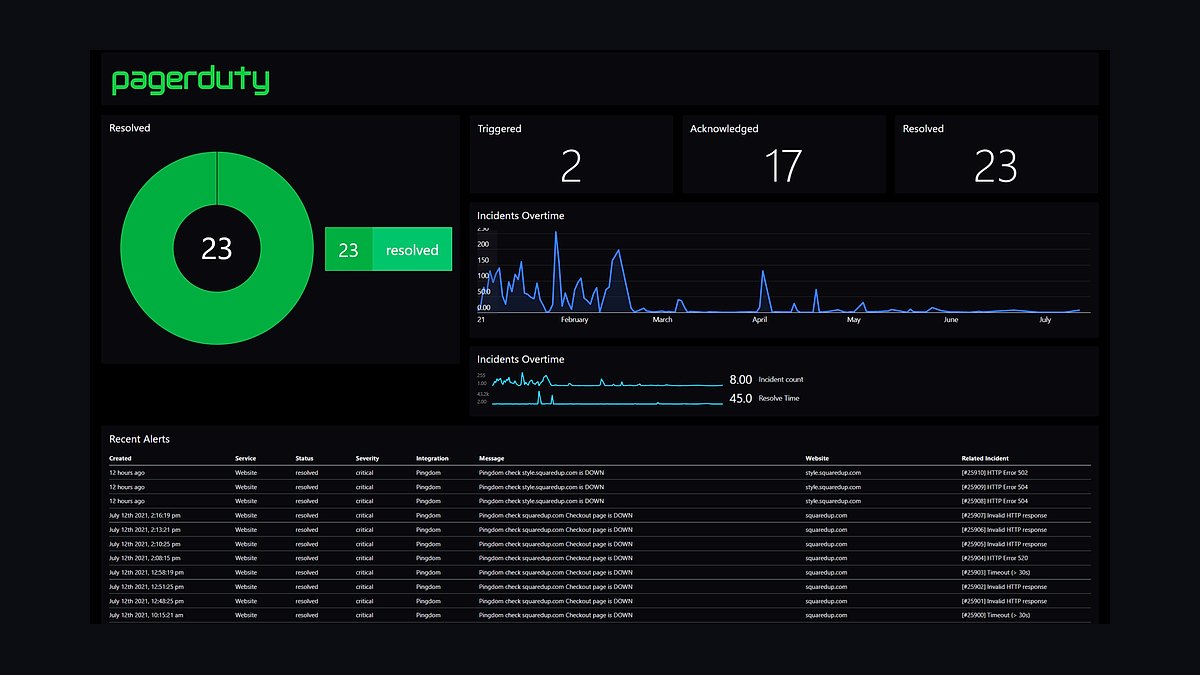
Task: Select the July 12th 2021, 2:16:19 pm timestamp
Action: (145, 516)
